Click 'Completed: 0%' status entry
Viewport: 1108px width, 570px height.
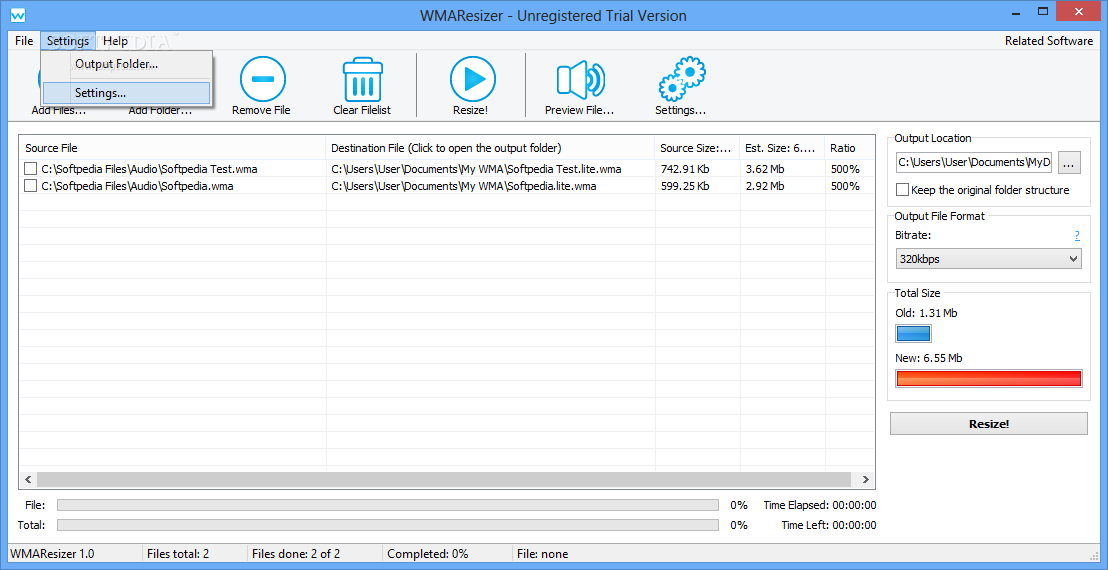coord(428,554)
